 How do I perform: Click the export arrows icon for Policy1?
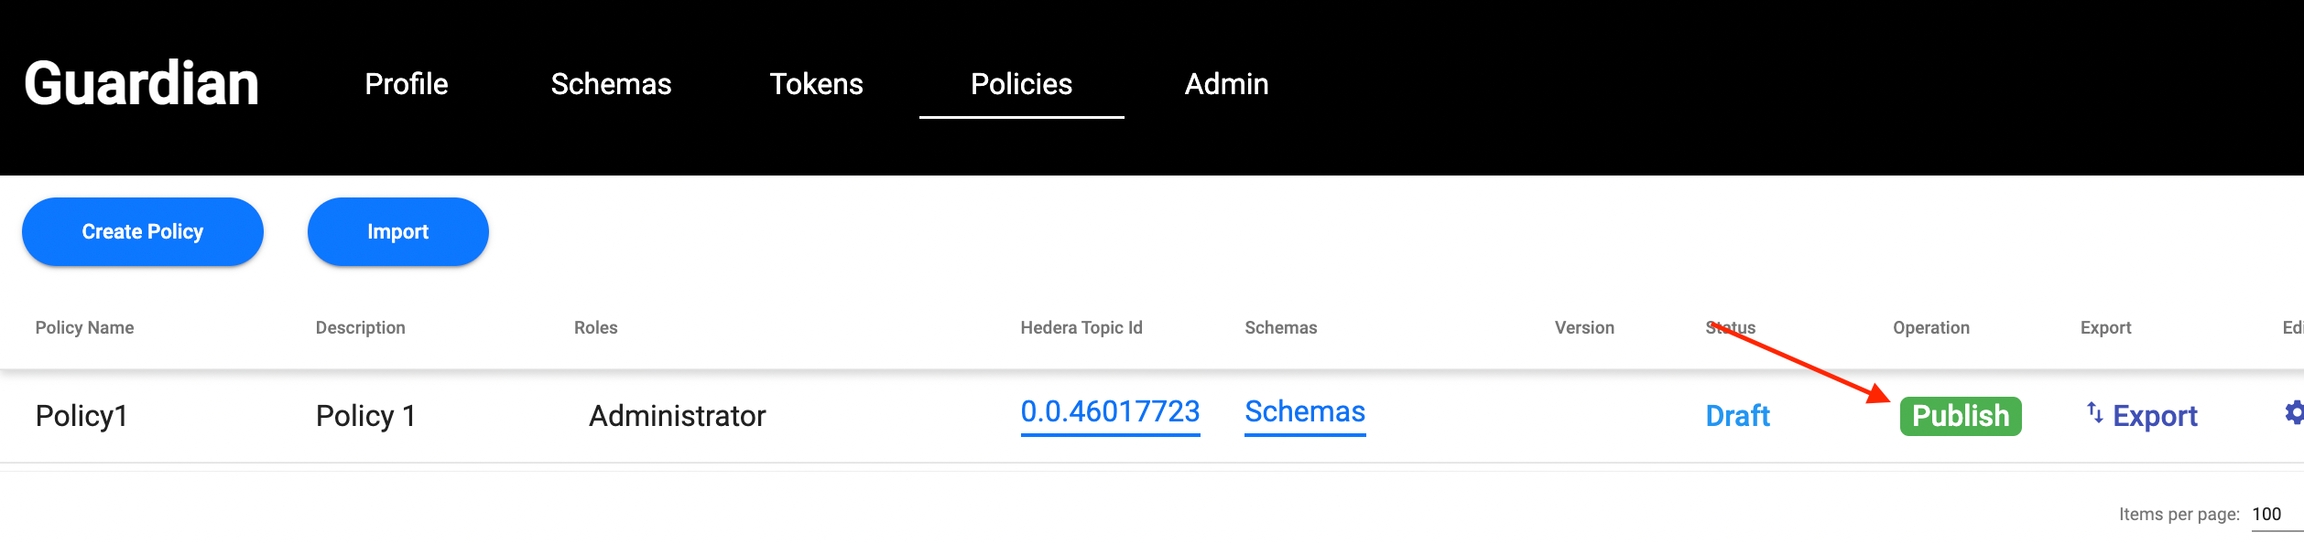(x=2094, y=413)
